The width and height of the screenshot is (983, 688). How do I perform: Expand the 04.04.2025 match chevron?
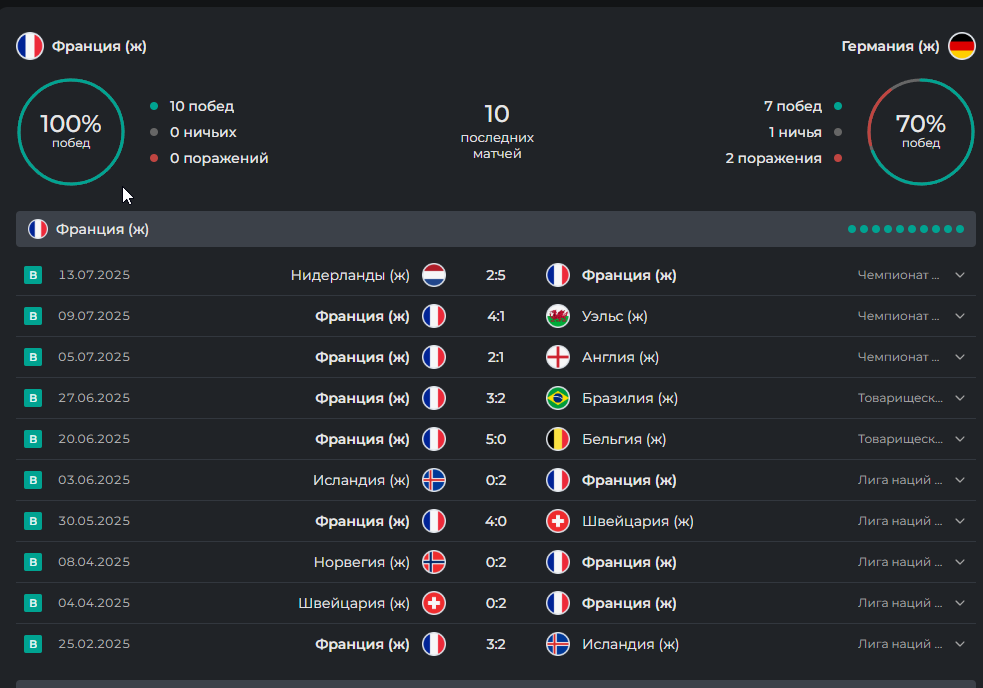pyautogui.click(x=960, y=603)
